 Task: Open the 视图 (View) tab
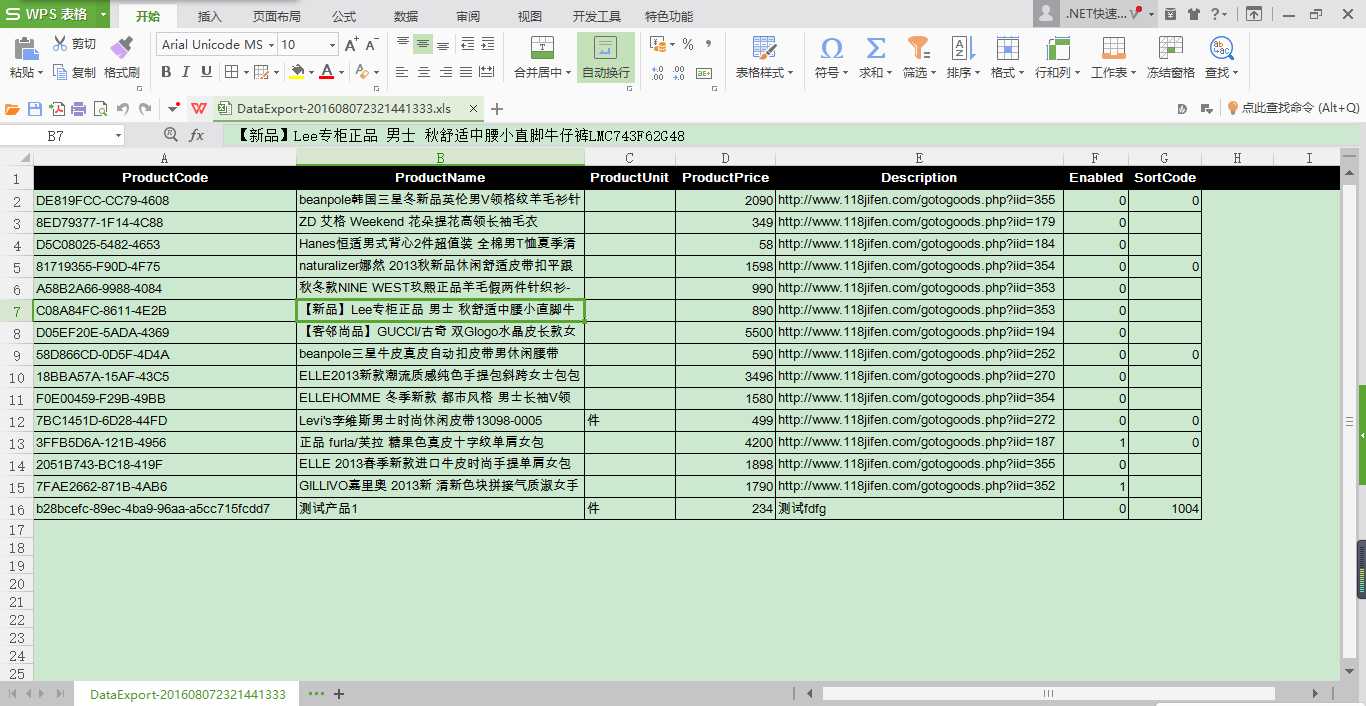point(530,17)
